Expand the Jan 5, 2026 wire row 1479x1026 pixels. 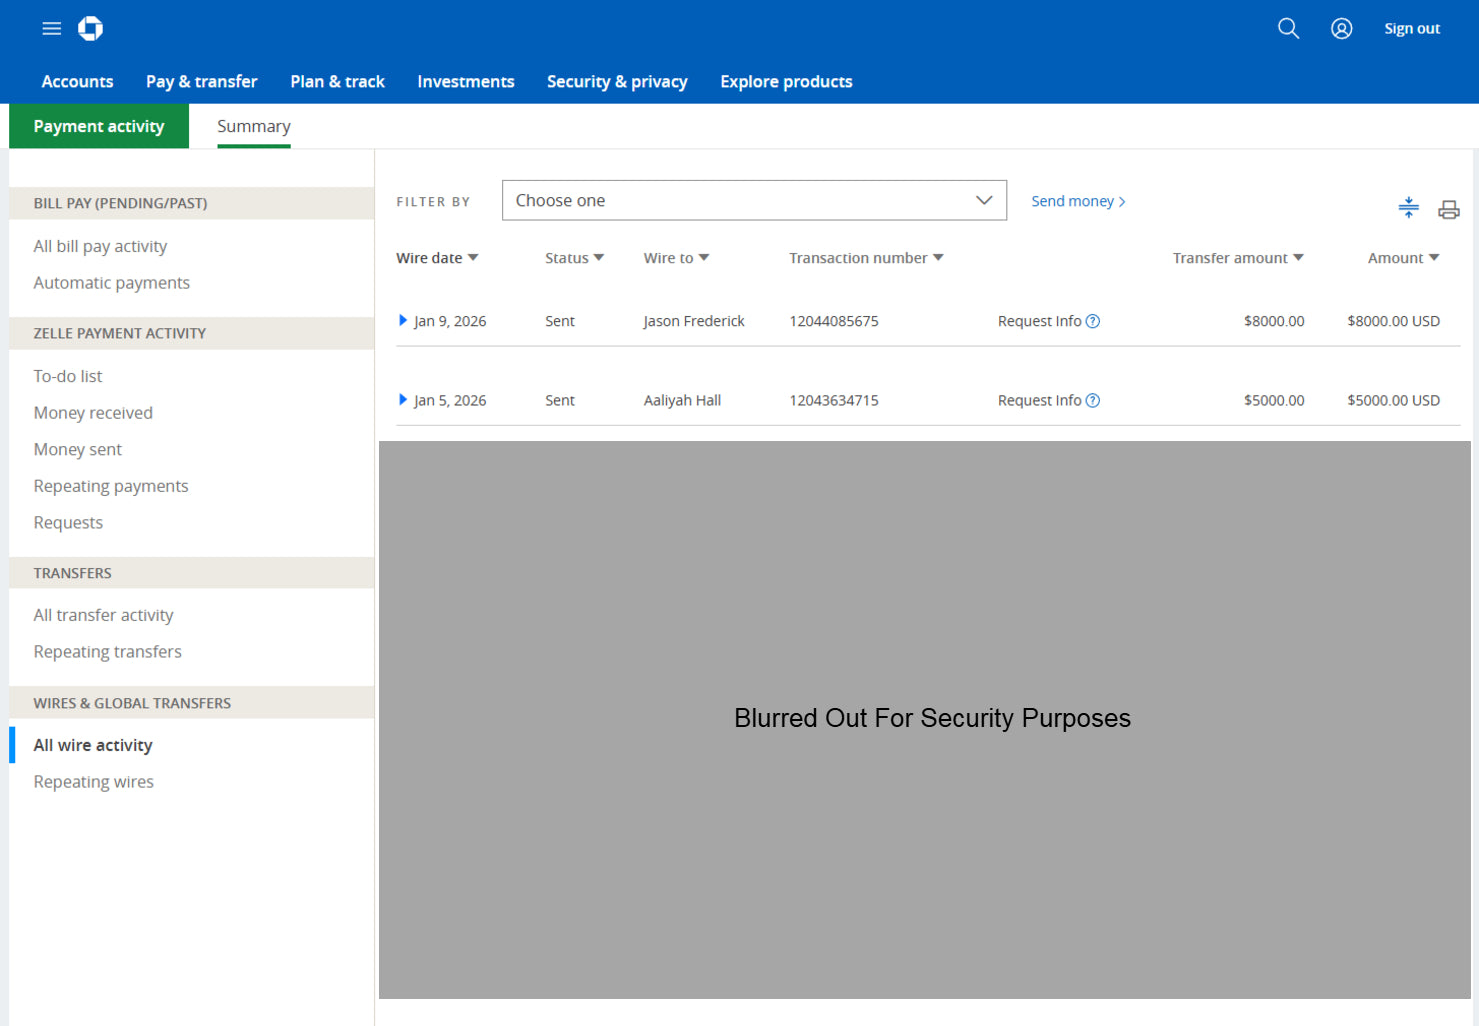(403, 400)
